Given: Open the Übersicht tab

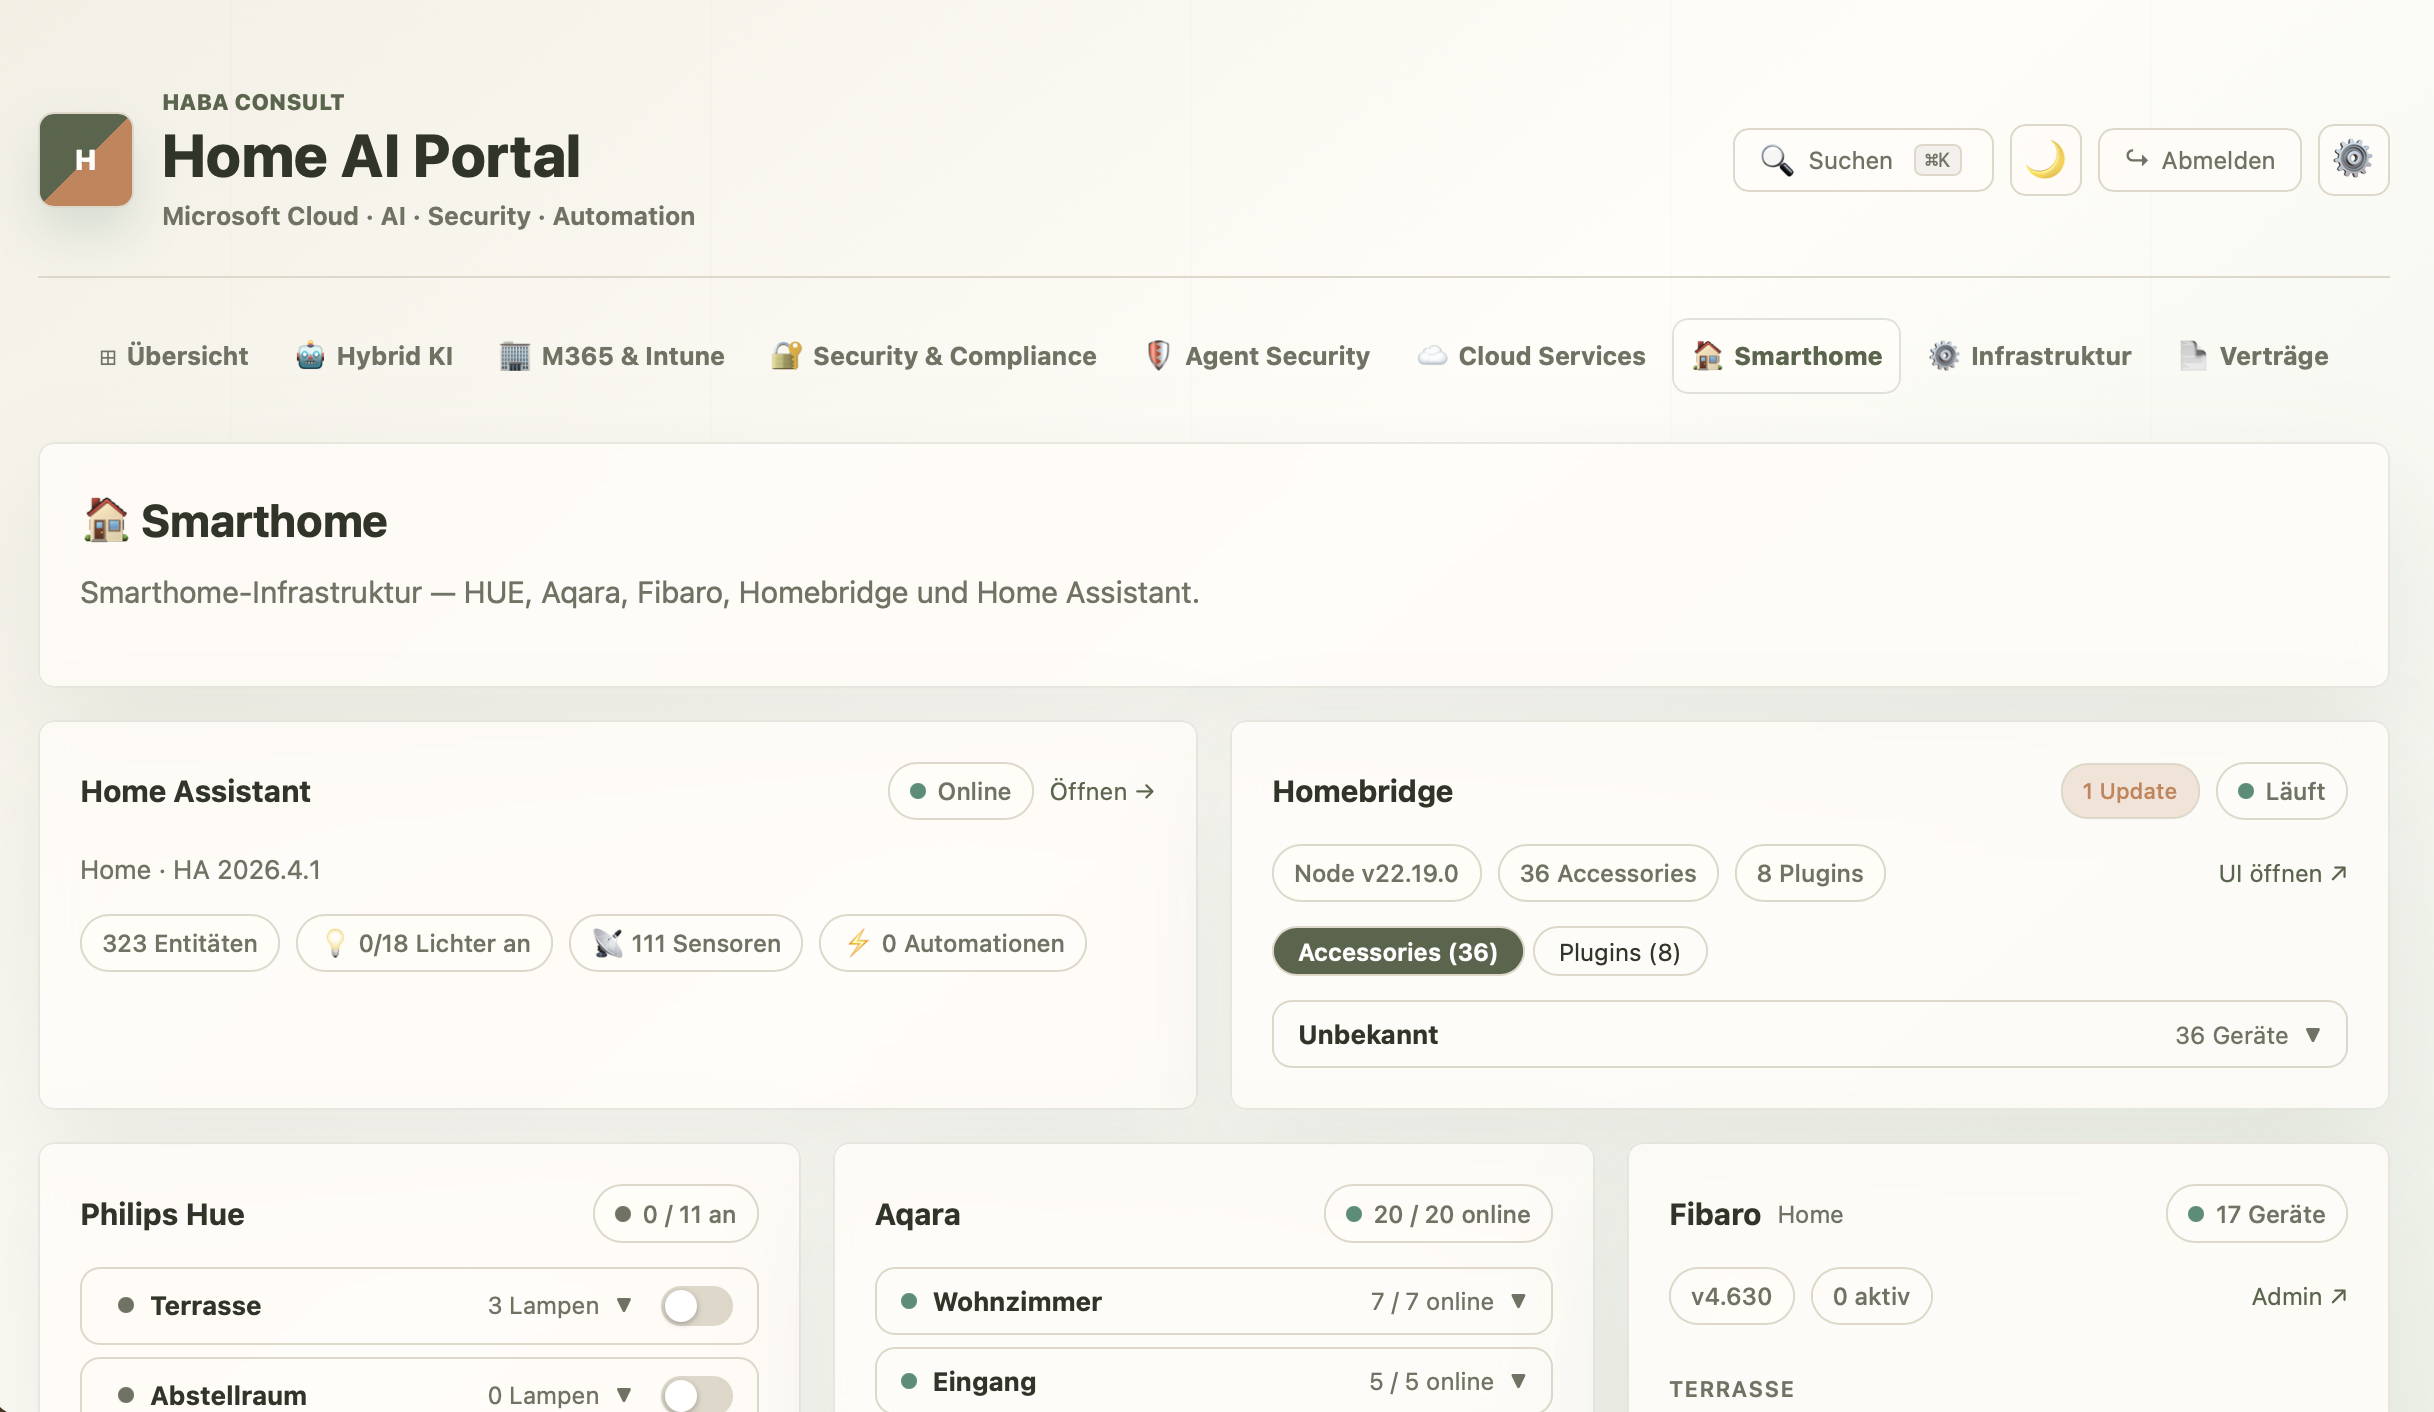Looking at the screenshot, I should [174, 356].
